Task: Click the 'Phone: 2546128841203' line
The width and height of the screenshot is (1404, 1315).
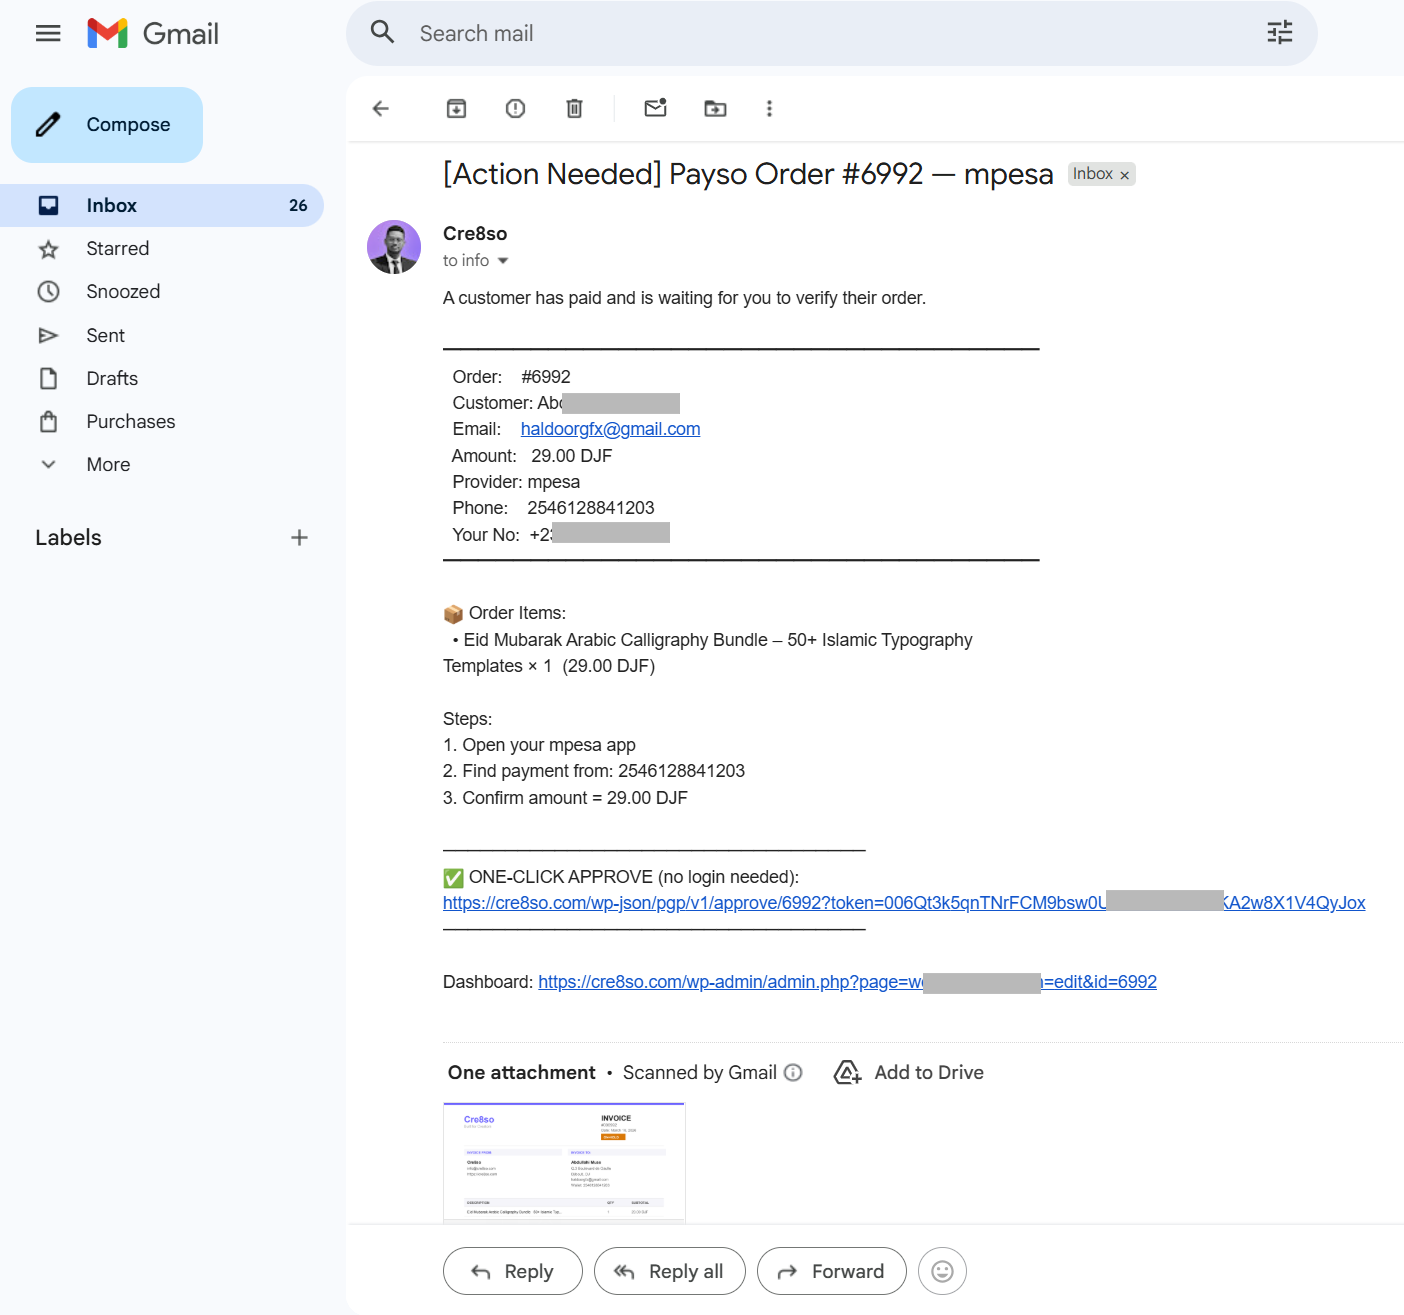Action: (x=553, y=508)
